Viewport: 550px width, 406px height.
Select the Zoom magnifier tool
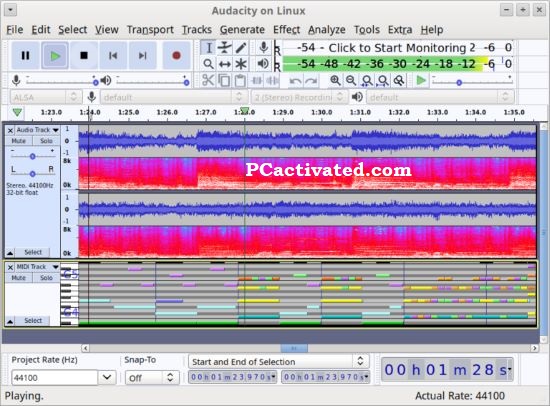pos(208,64)
